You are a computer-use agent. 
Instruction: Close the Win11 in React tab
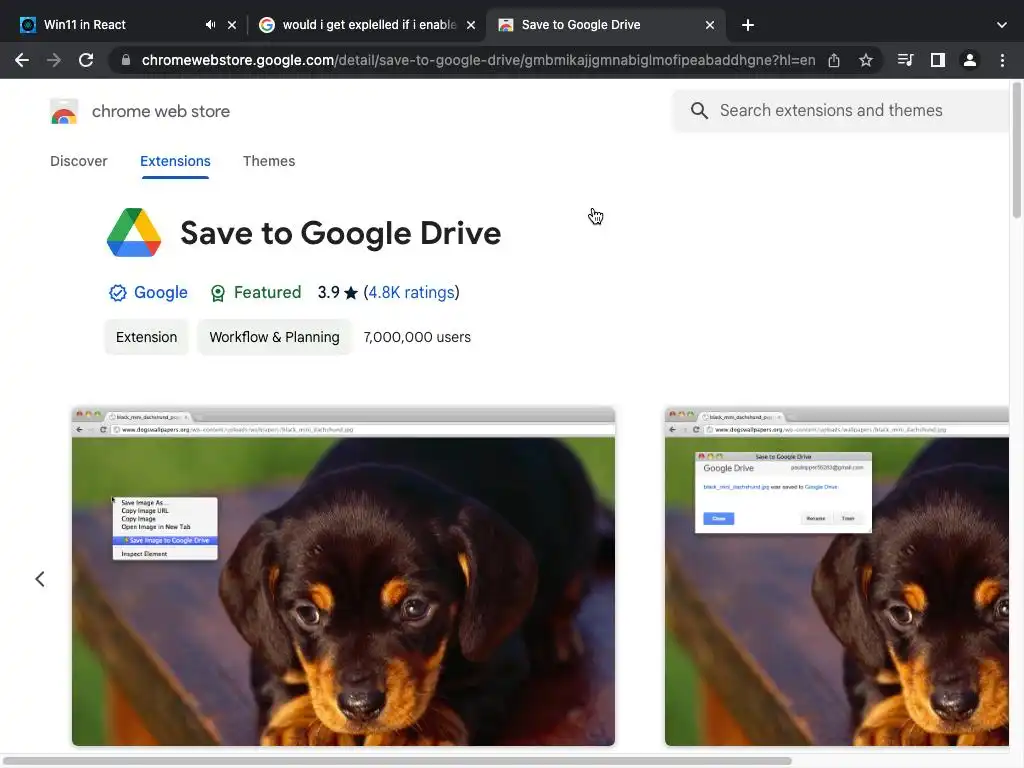(232, 25)
